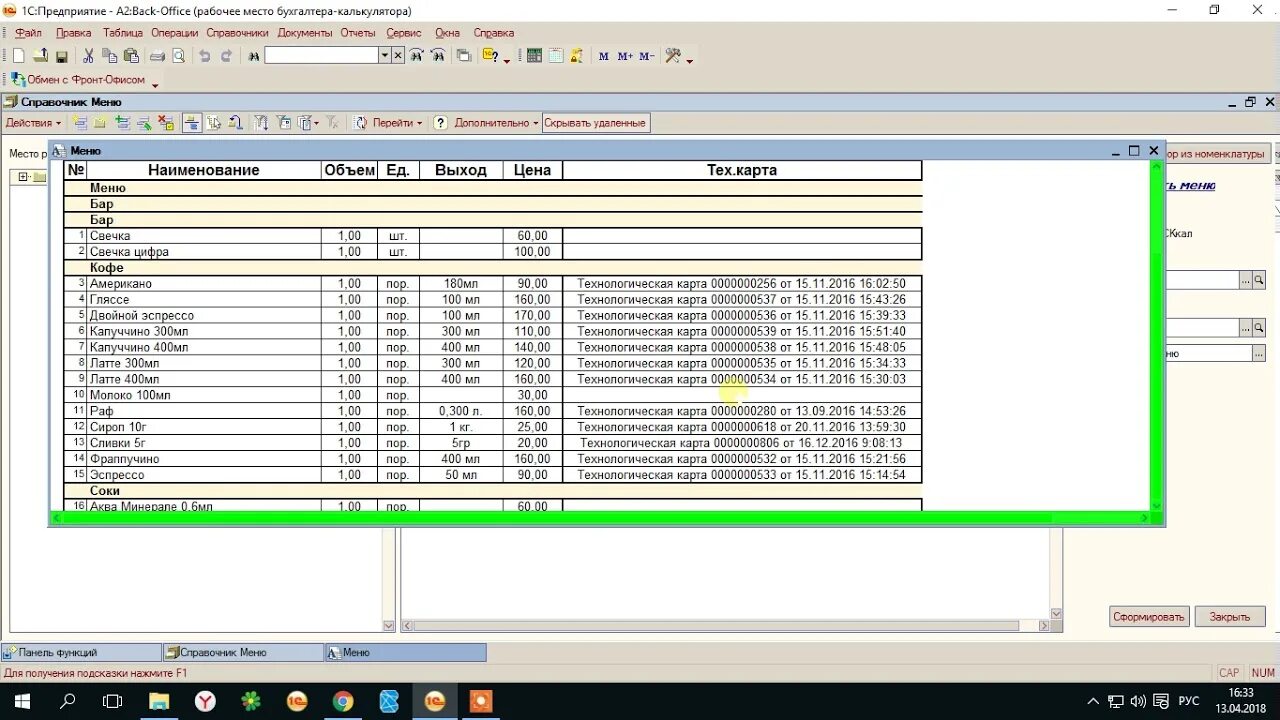Screen dimensions: 1280x720
Task: Click the Закрыть button
Action: (x=1229, y=616)
